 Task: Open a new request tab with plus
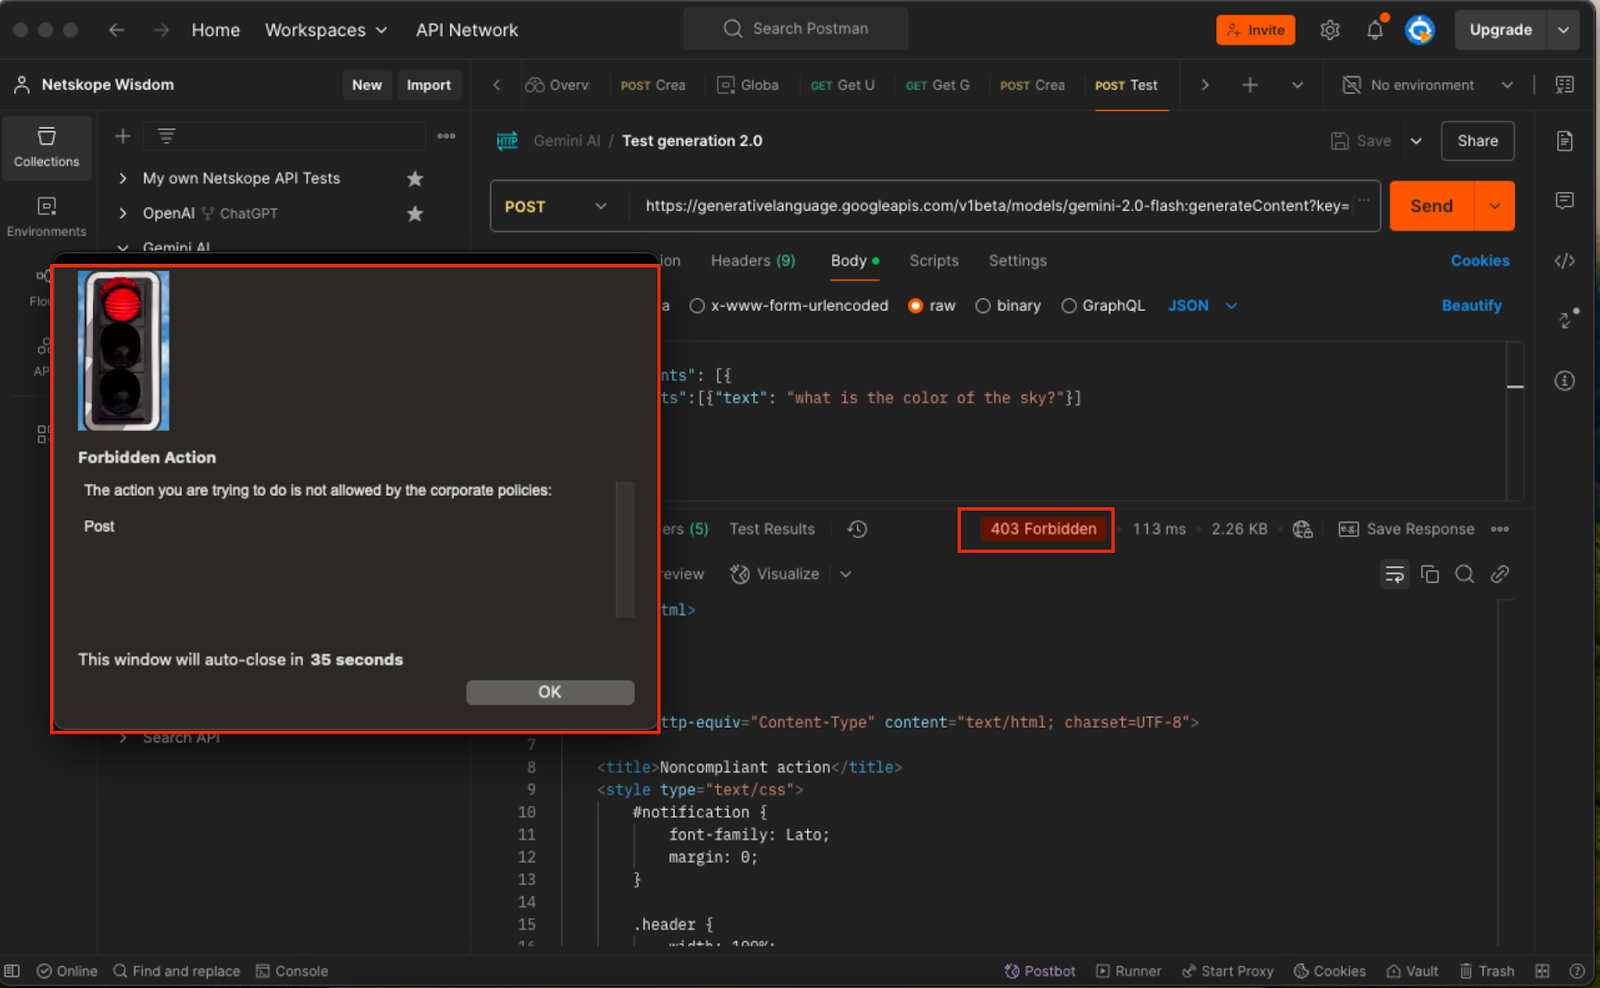[1250, 85]
